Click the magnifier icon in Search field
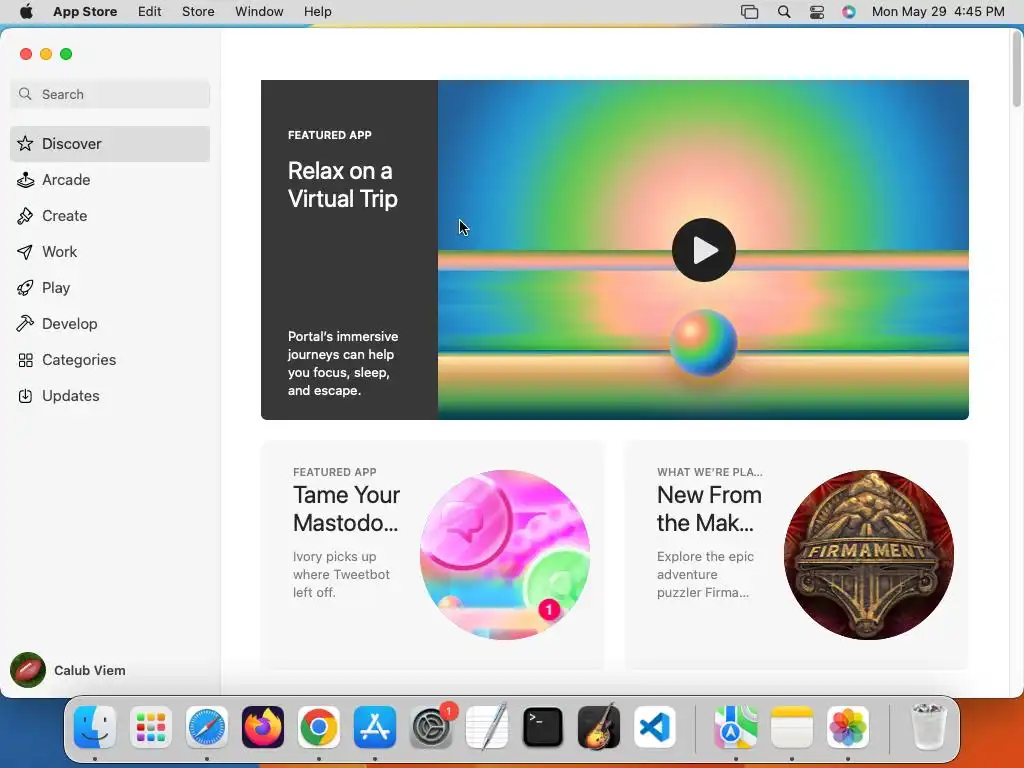Viewport: 1024px width, 768px height. [25, 94]
